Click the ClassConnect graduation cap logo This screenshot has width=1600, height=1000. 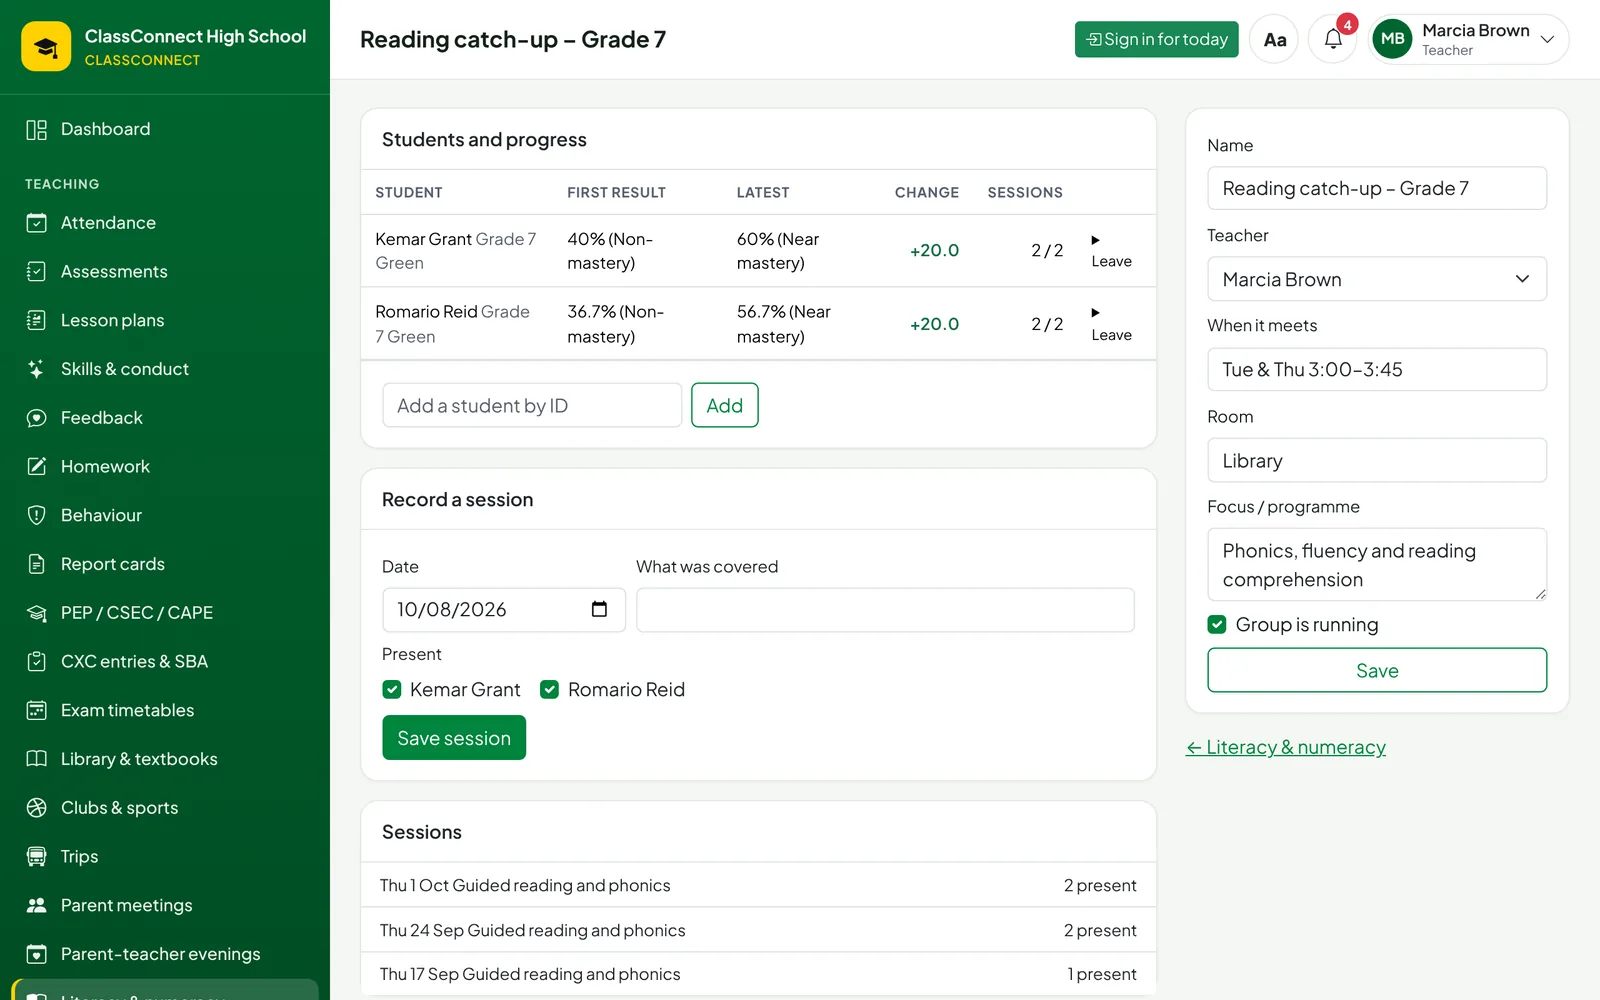coord(46,46)
